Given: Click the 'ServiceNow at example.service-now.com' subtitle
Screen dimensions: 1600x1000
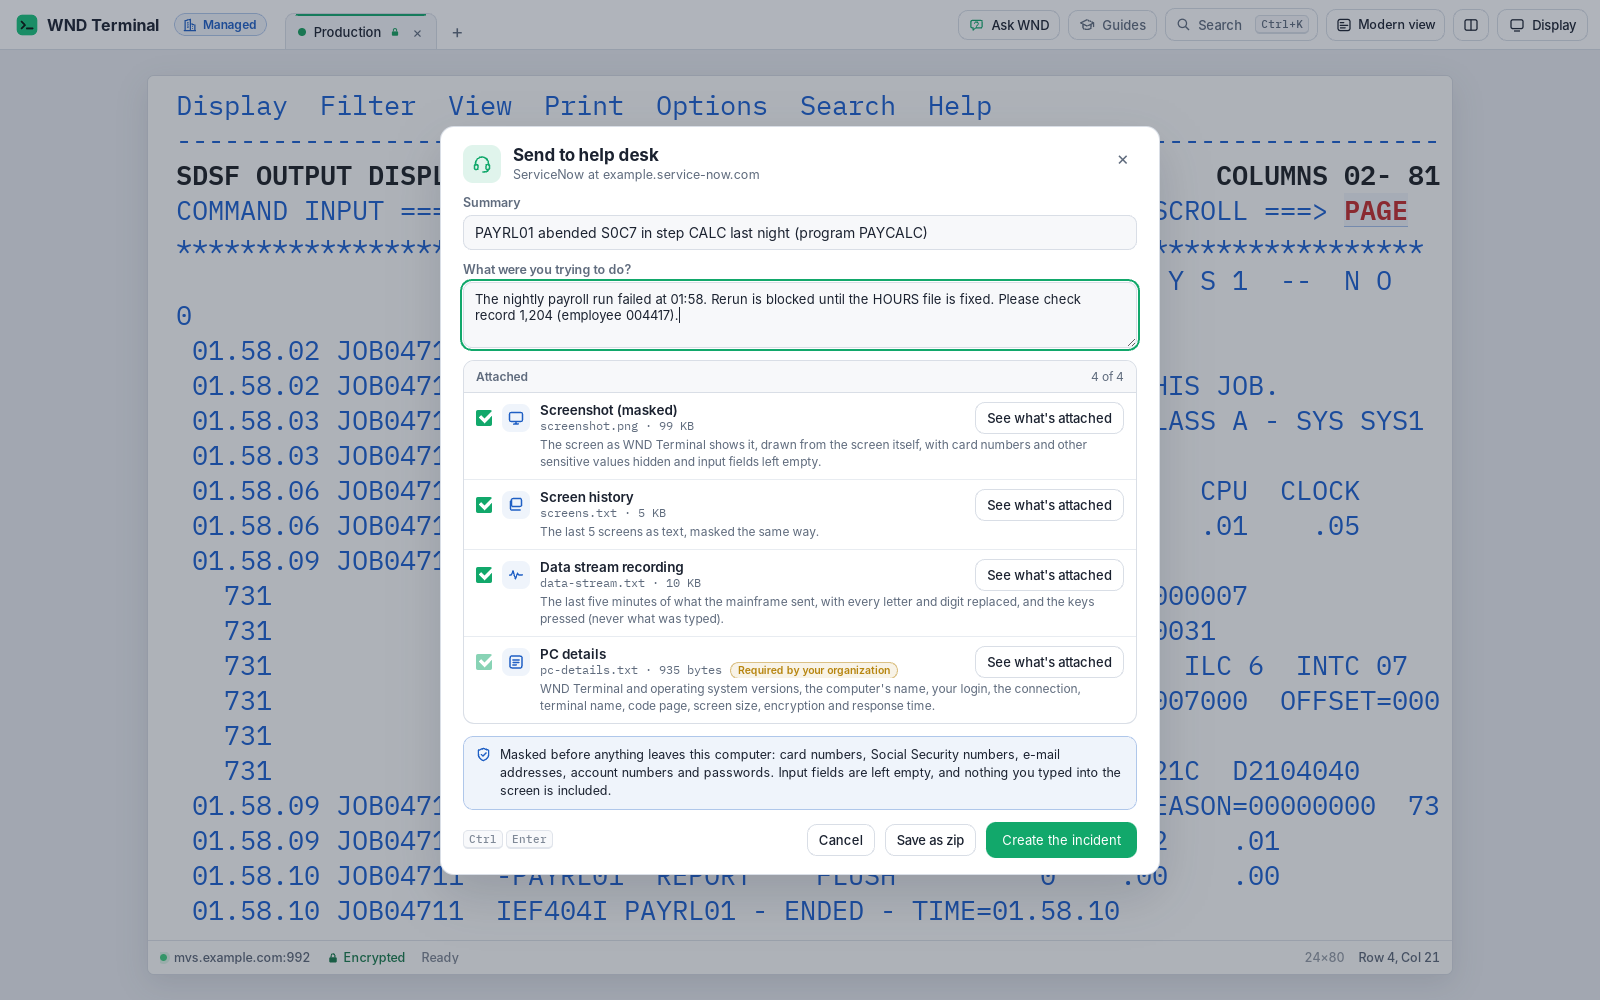Looking at the screenshot, I should (x=636, y=175).
